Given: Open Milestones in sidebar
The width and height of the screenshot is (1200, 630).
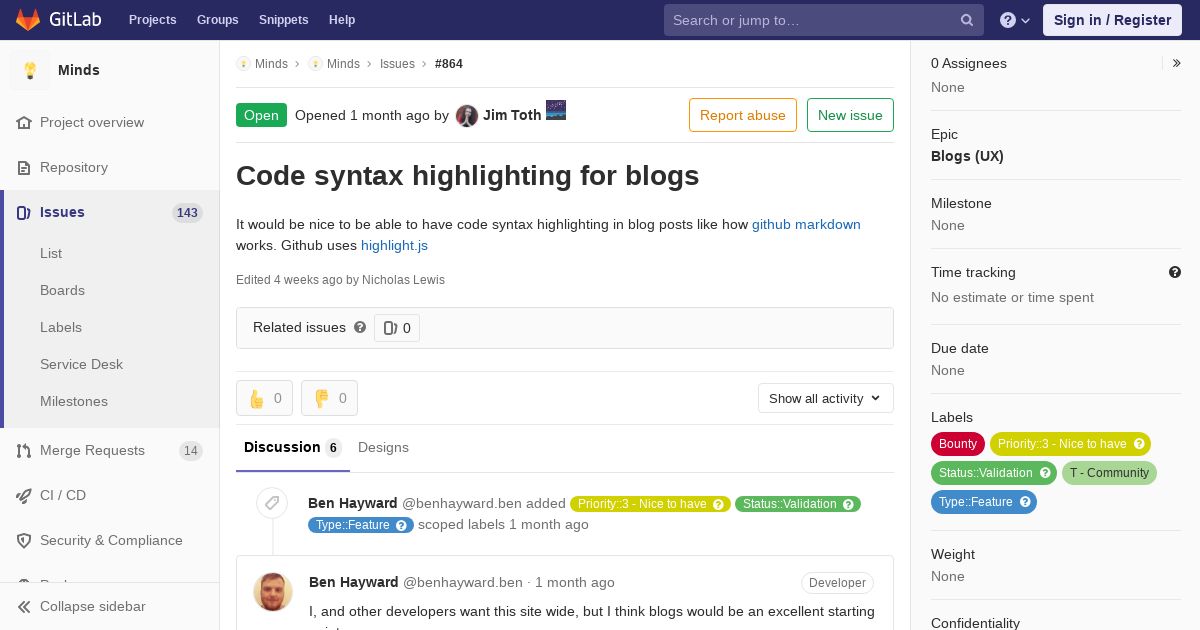Looking at the screenshot, I should pos(73,401).
